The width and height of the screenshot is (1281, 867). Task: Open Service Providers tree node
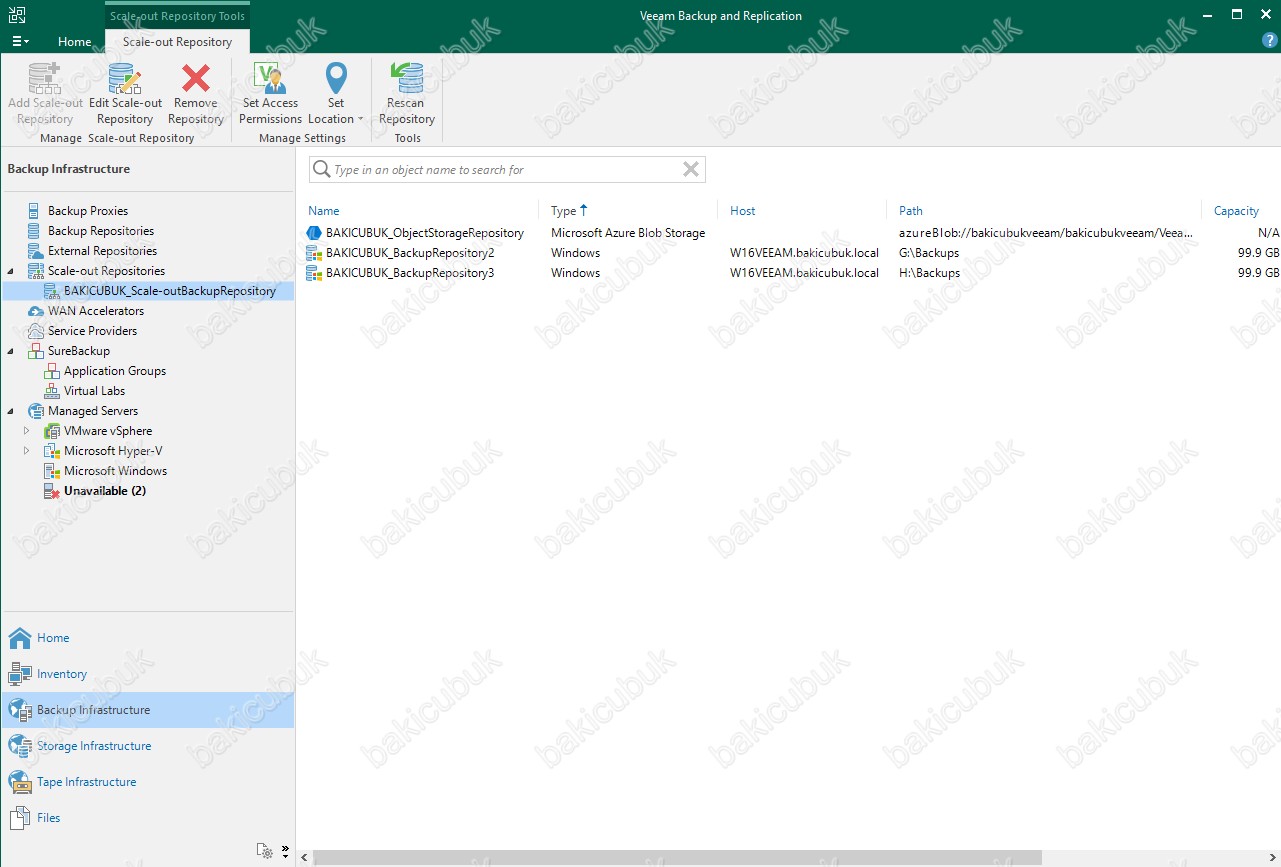(x=92, y=331)
